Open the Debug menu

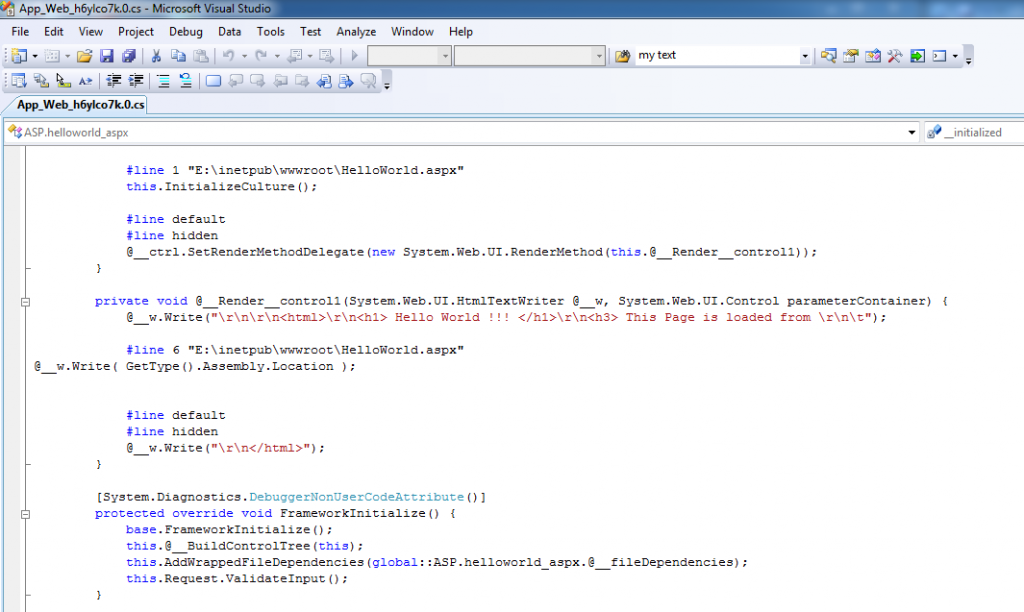[x=188, y=31]
